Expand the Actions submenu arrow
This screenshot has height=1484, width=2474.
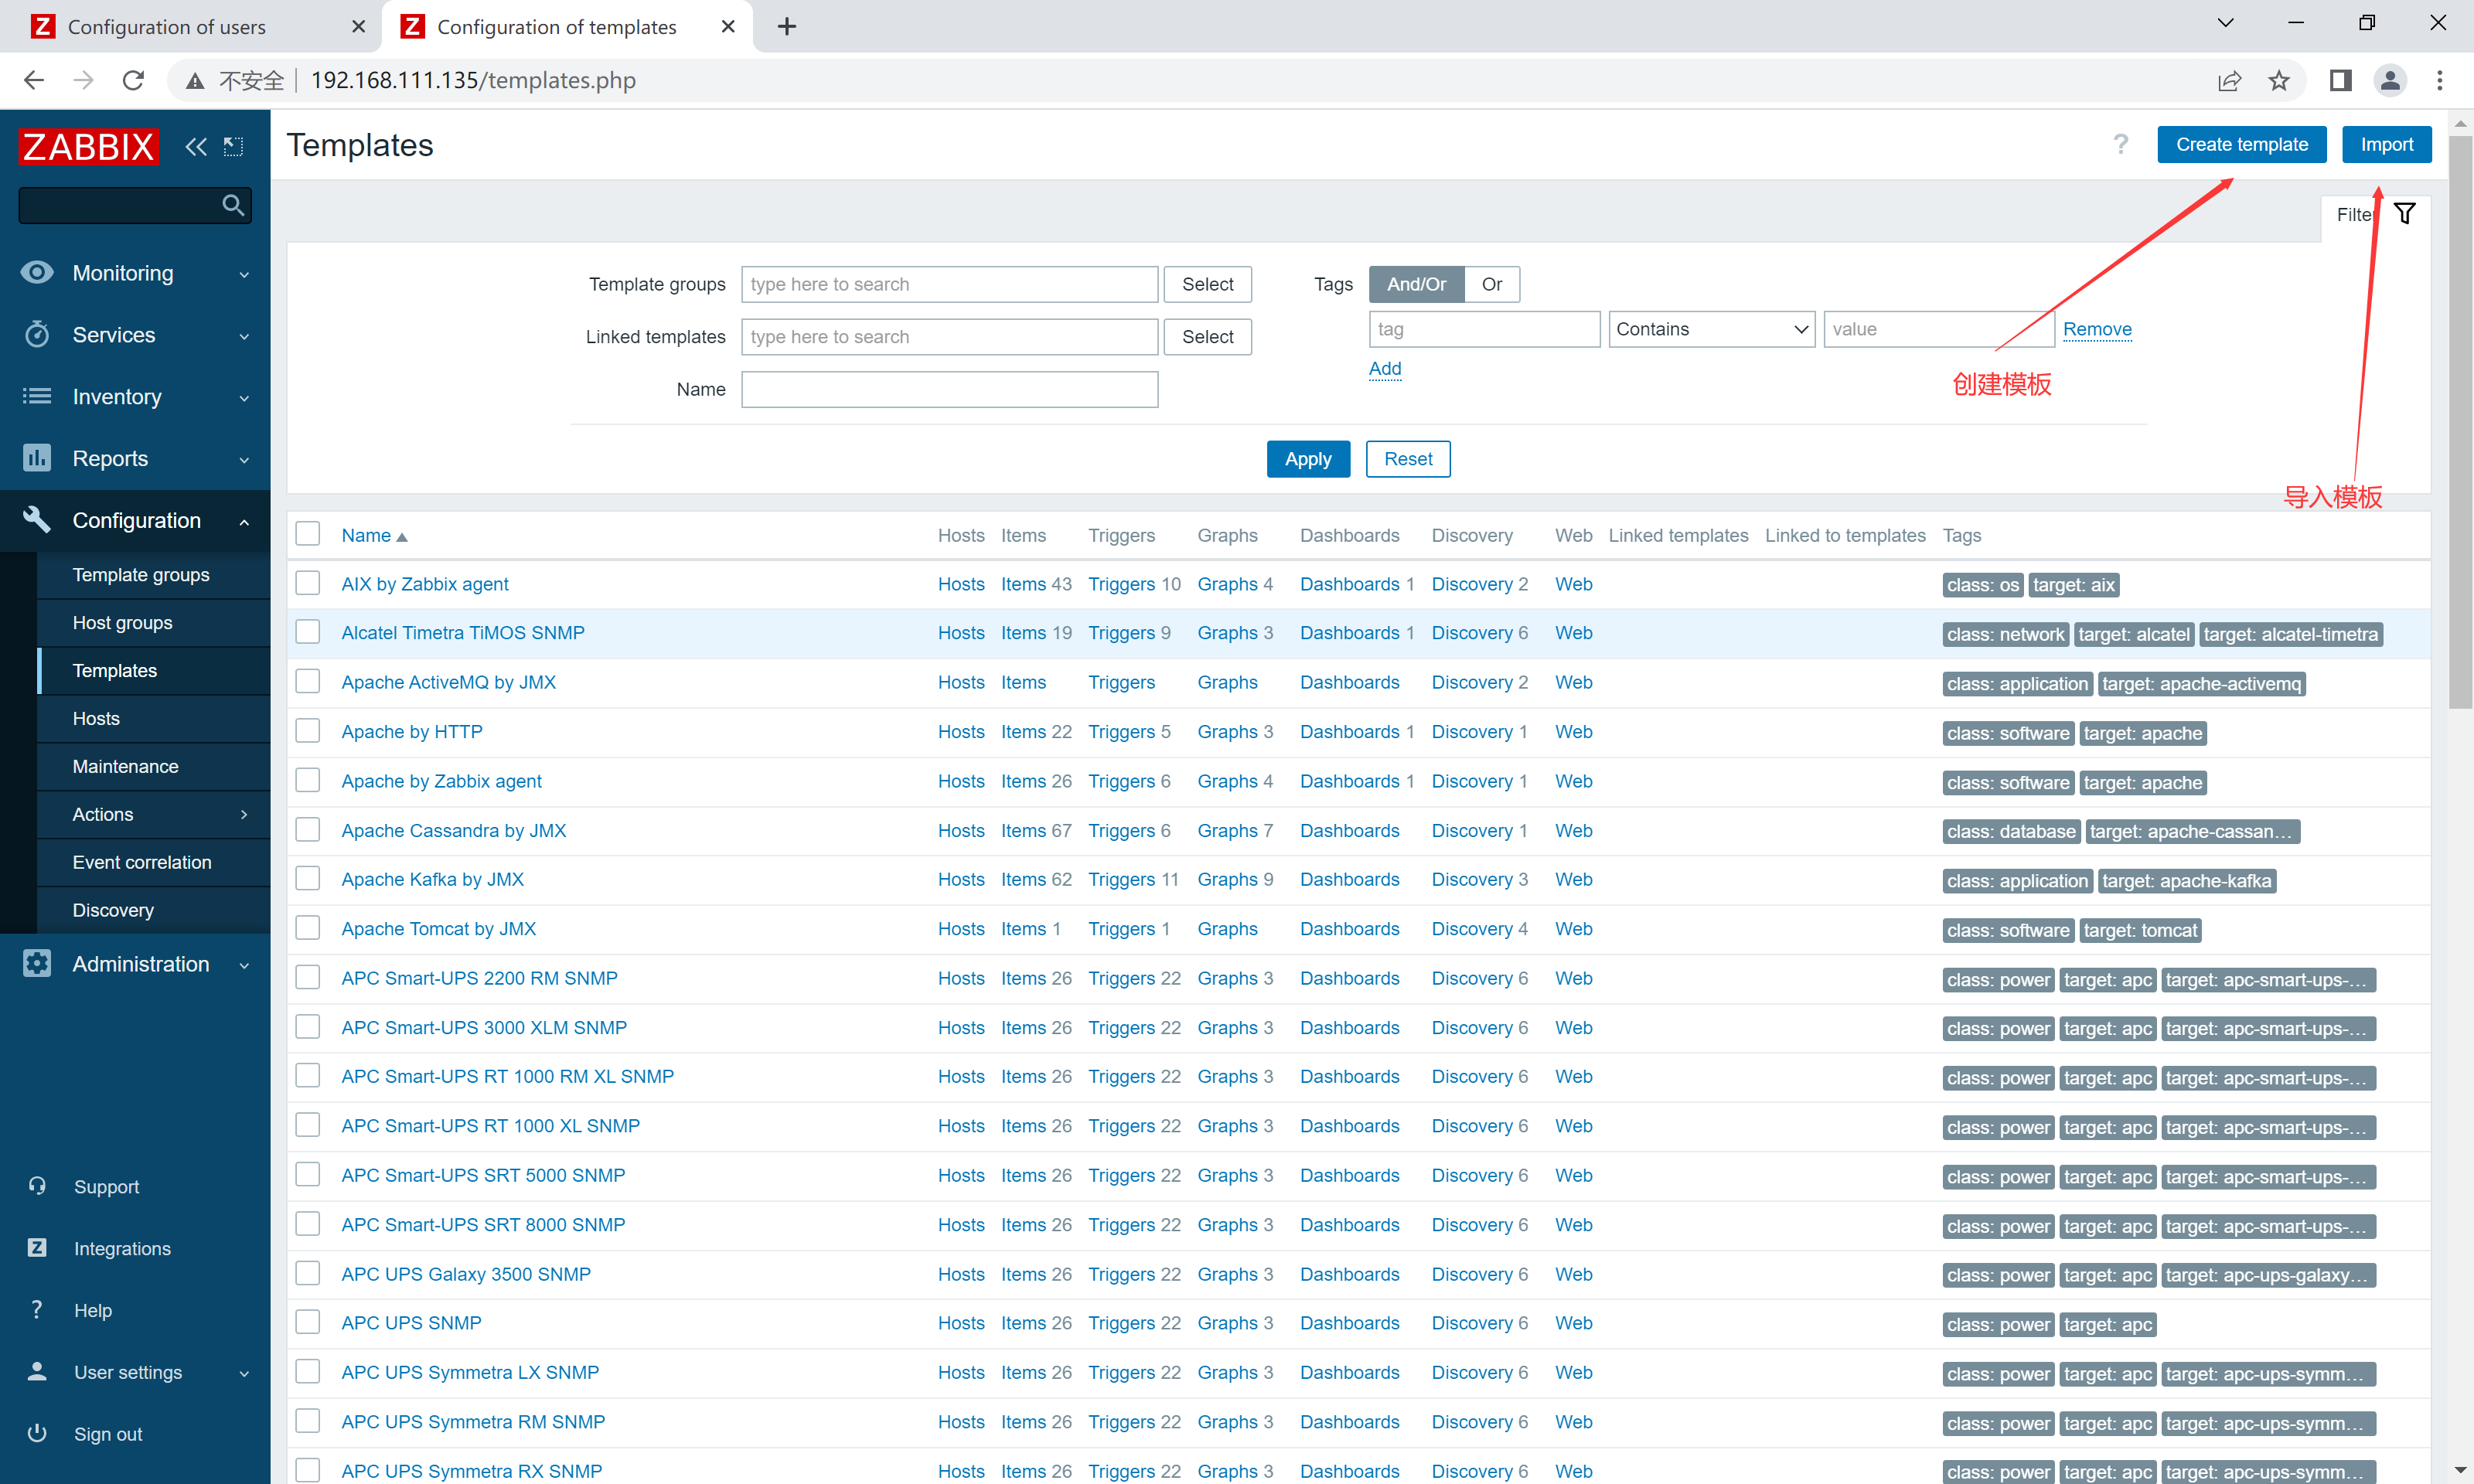pos(244,814)
